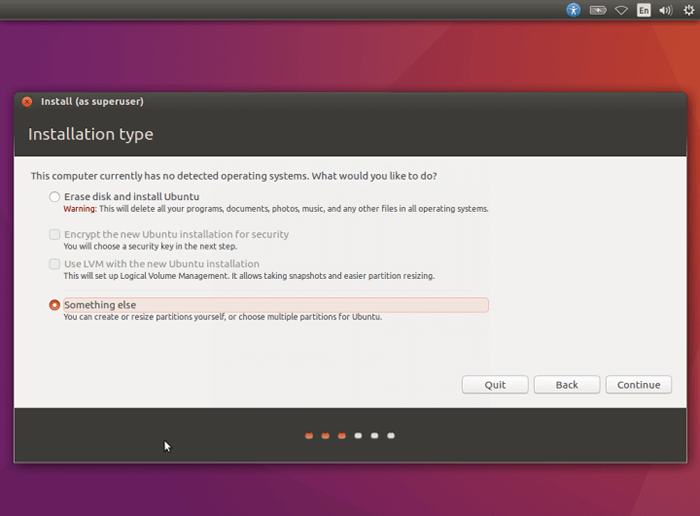This screenshot has width=700, height=516.
Task: Select Erase disk and install Ubuntu
Action: pos(54,196)
